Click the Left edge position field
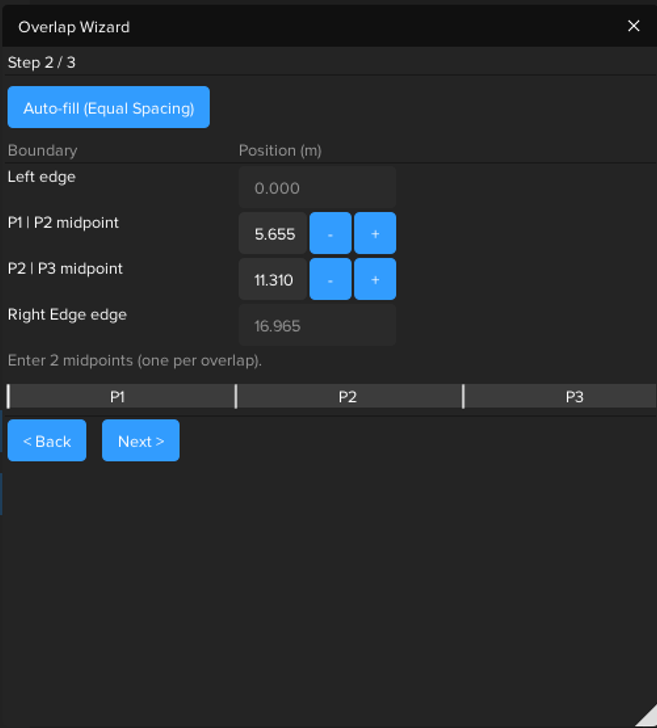This screenshot has height=728, width=657. (x=317, y=188)
